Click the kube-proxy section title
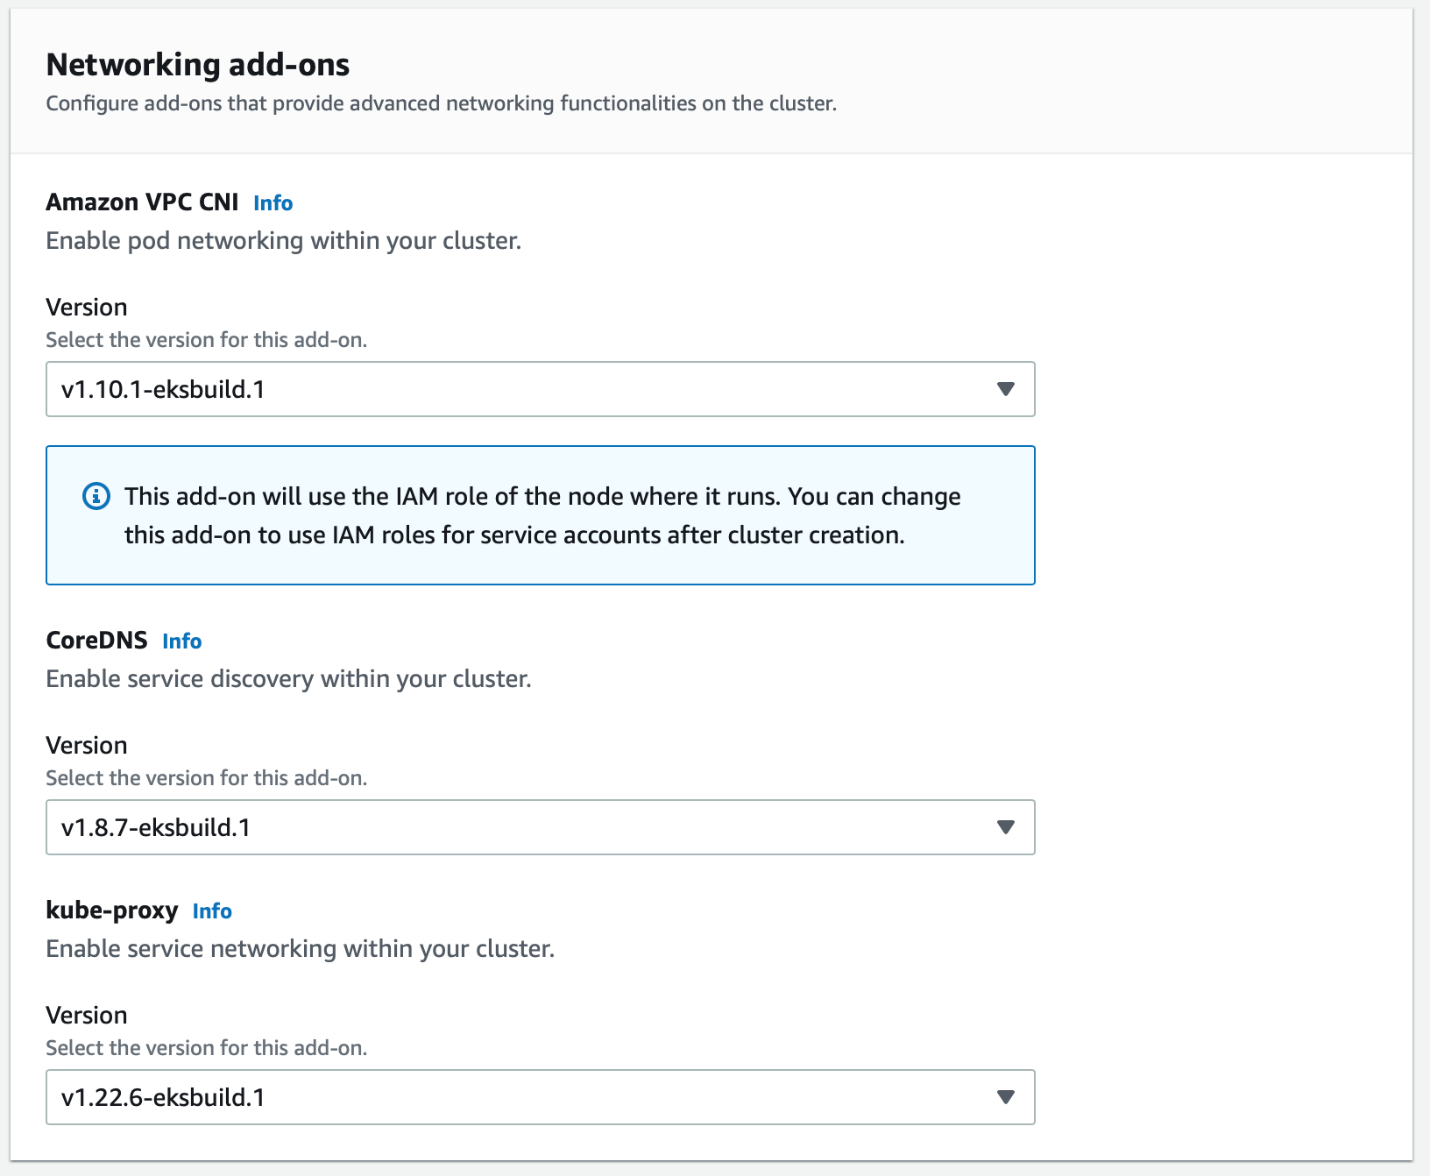This screenshot has width=1430, height=1176. 112,910
